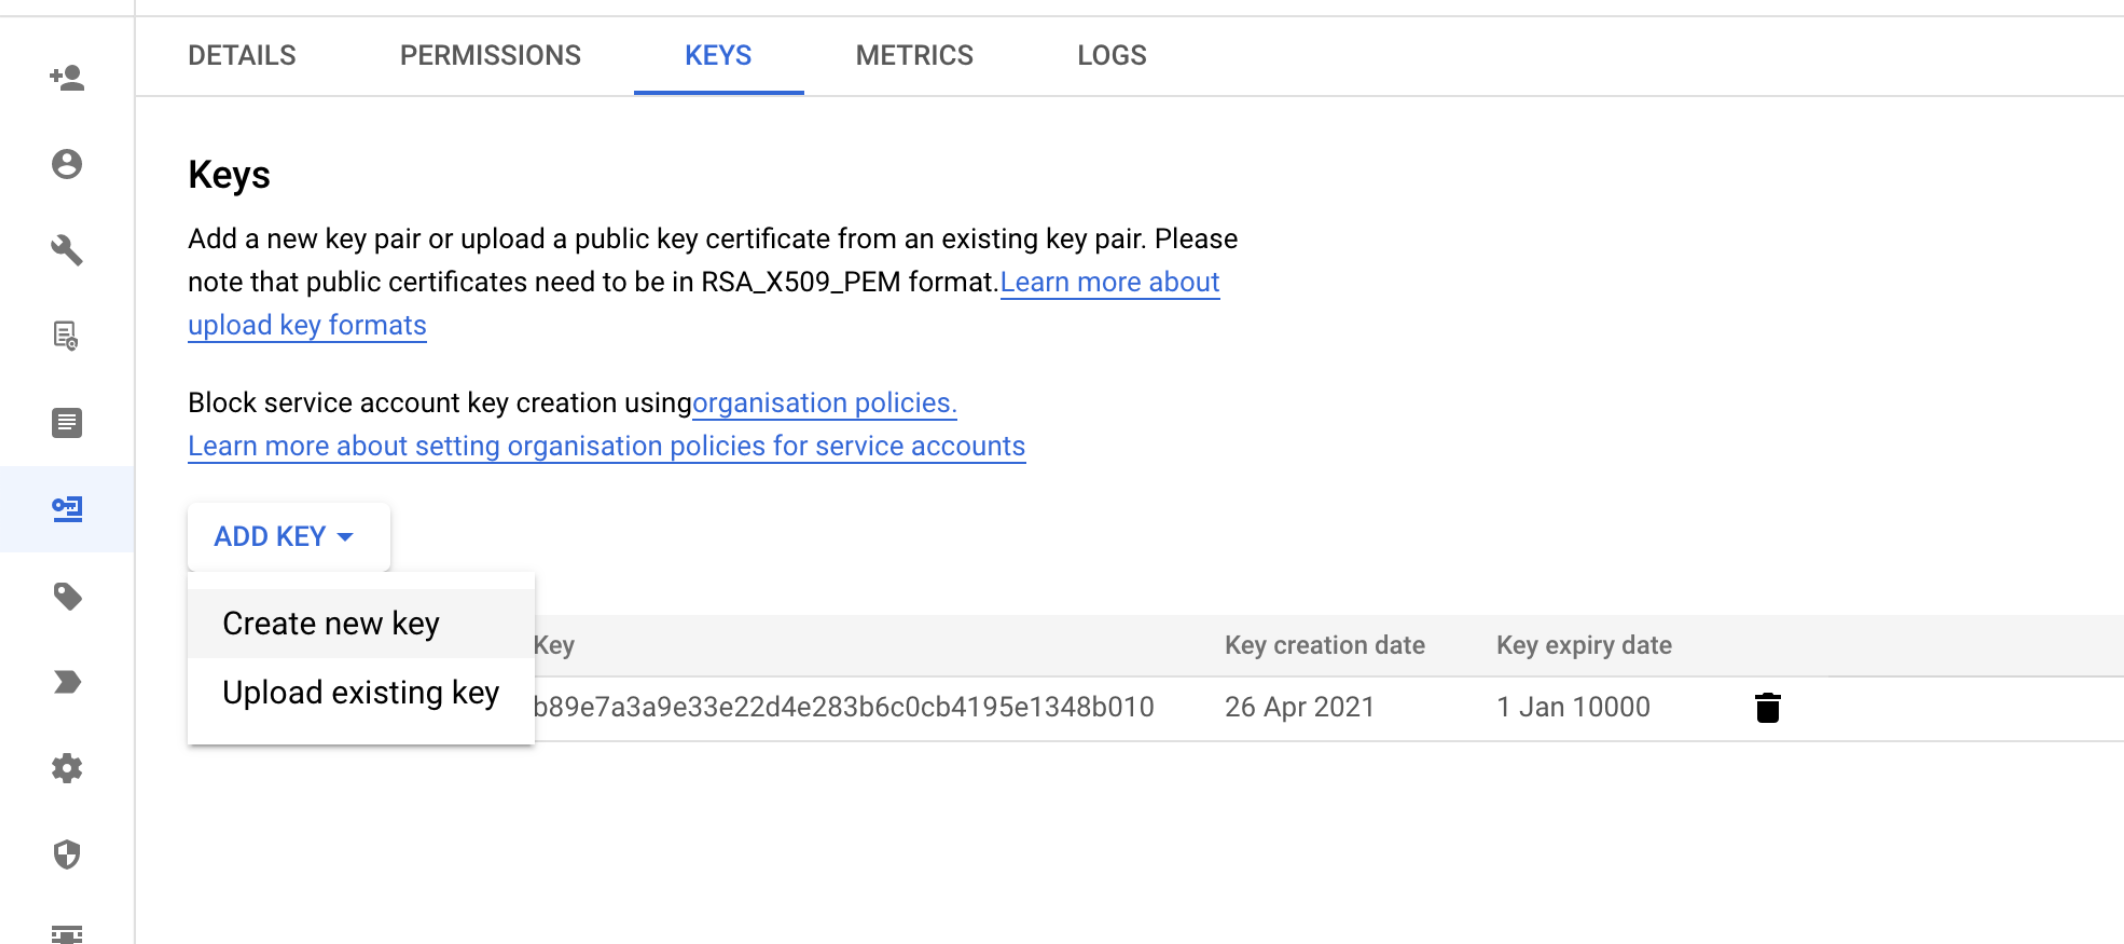Open the LOGS tab
This screenshot has height=944, width=2124.
1111,56
